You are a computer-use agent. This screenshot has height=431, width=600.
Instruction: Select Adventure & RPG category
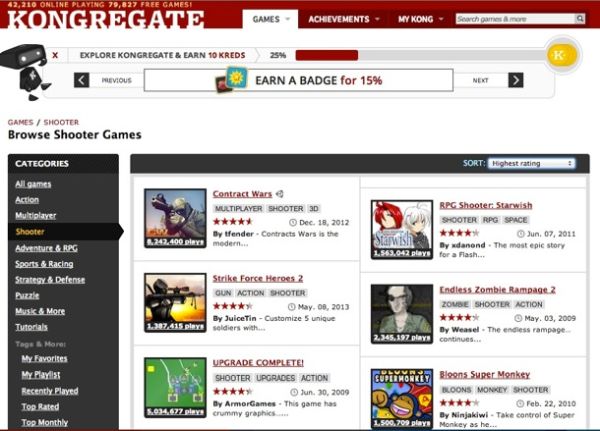pos(46,248)
